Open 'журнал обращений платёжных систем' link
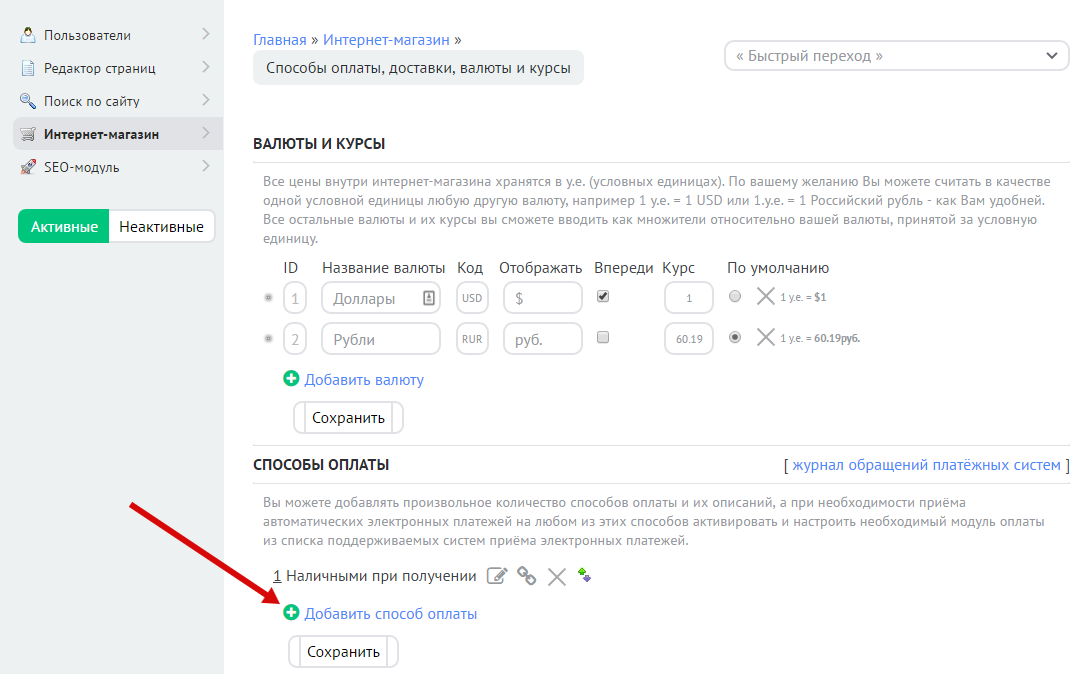 [x=926, y=465]
